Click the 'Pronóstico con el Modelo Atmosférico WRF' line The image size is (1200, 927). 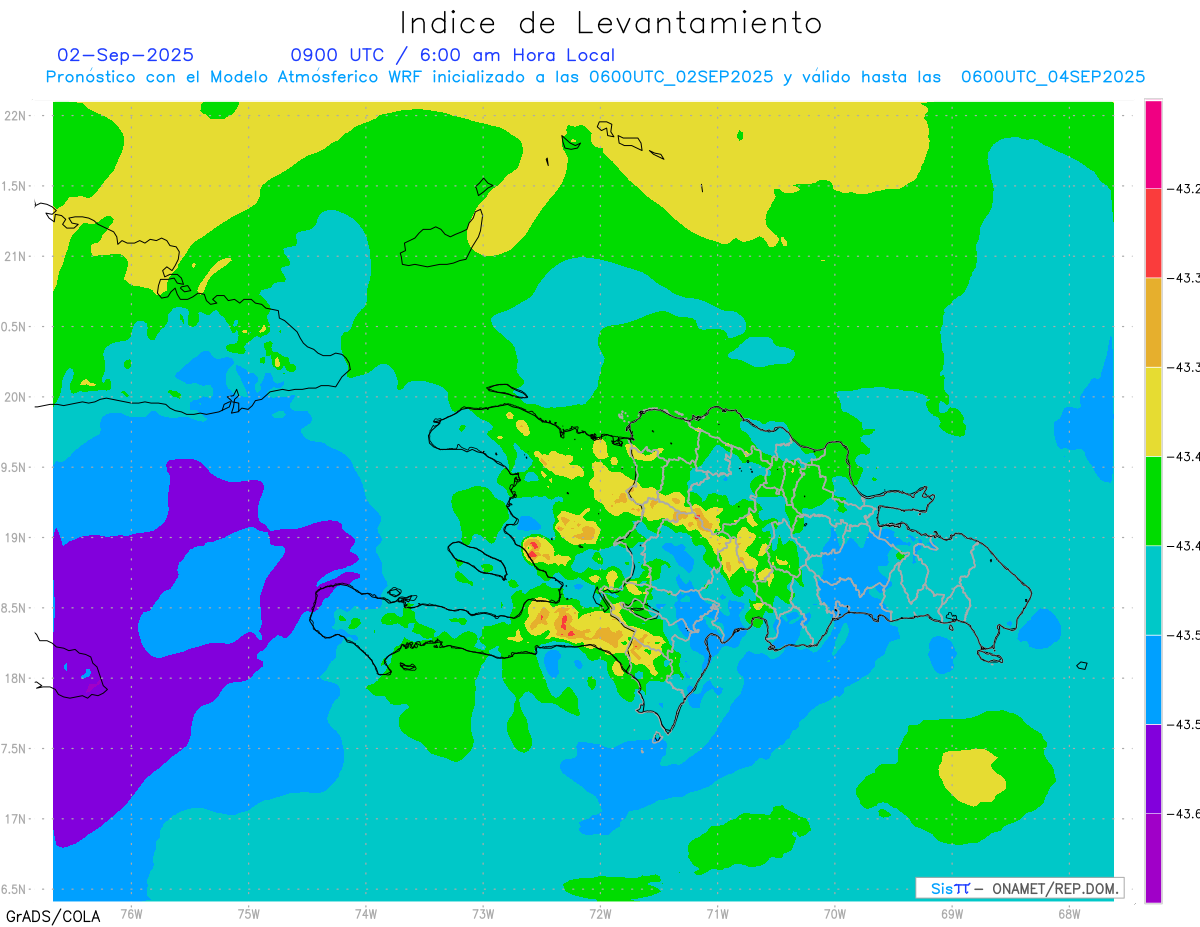[595, 77]
